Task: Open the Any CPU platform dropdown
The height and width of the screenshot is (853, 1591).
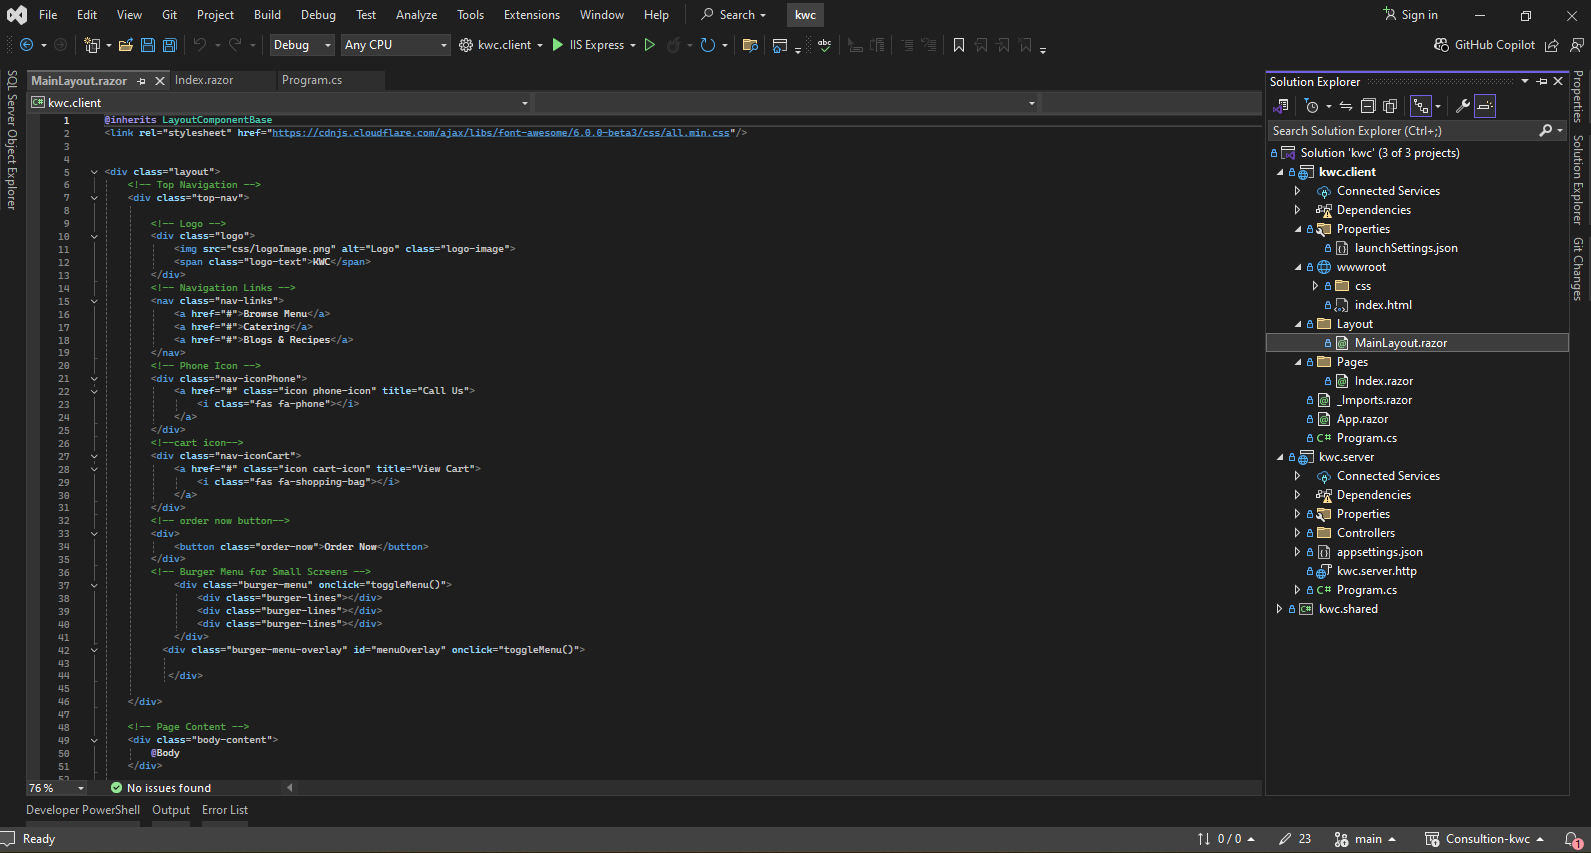Action: click(395, 45)
